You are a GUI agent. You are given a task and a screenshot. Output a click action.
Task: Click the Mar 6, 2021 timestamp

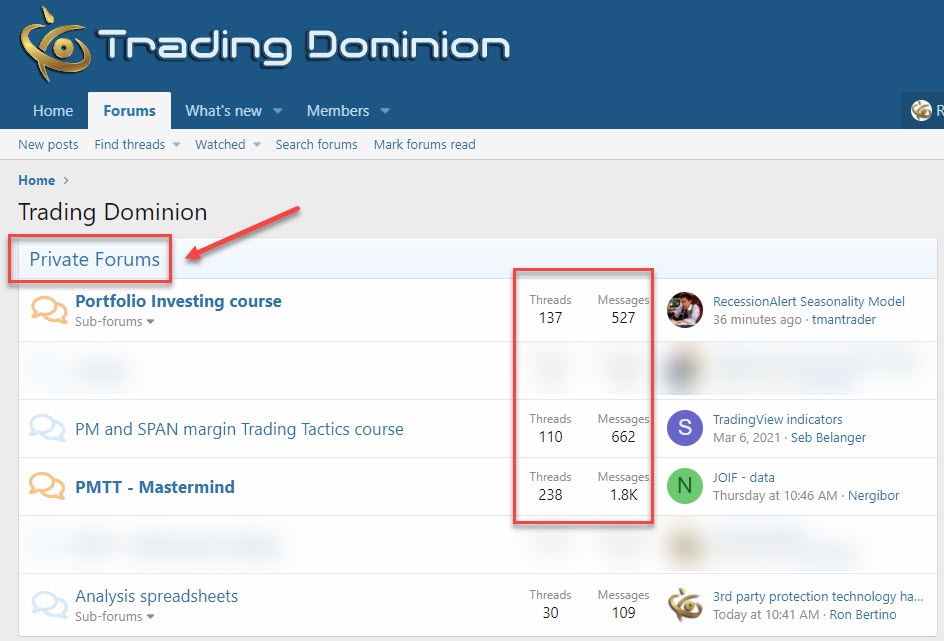coord(747,438)
